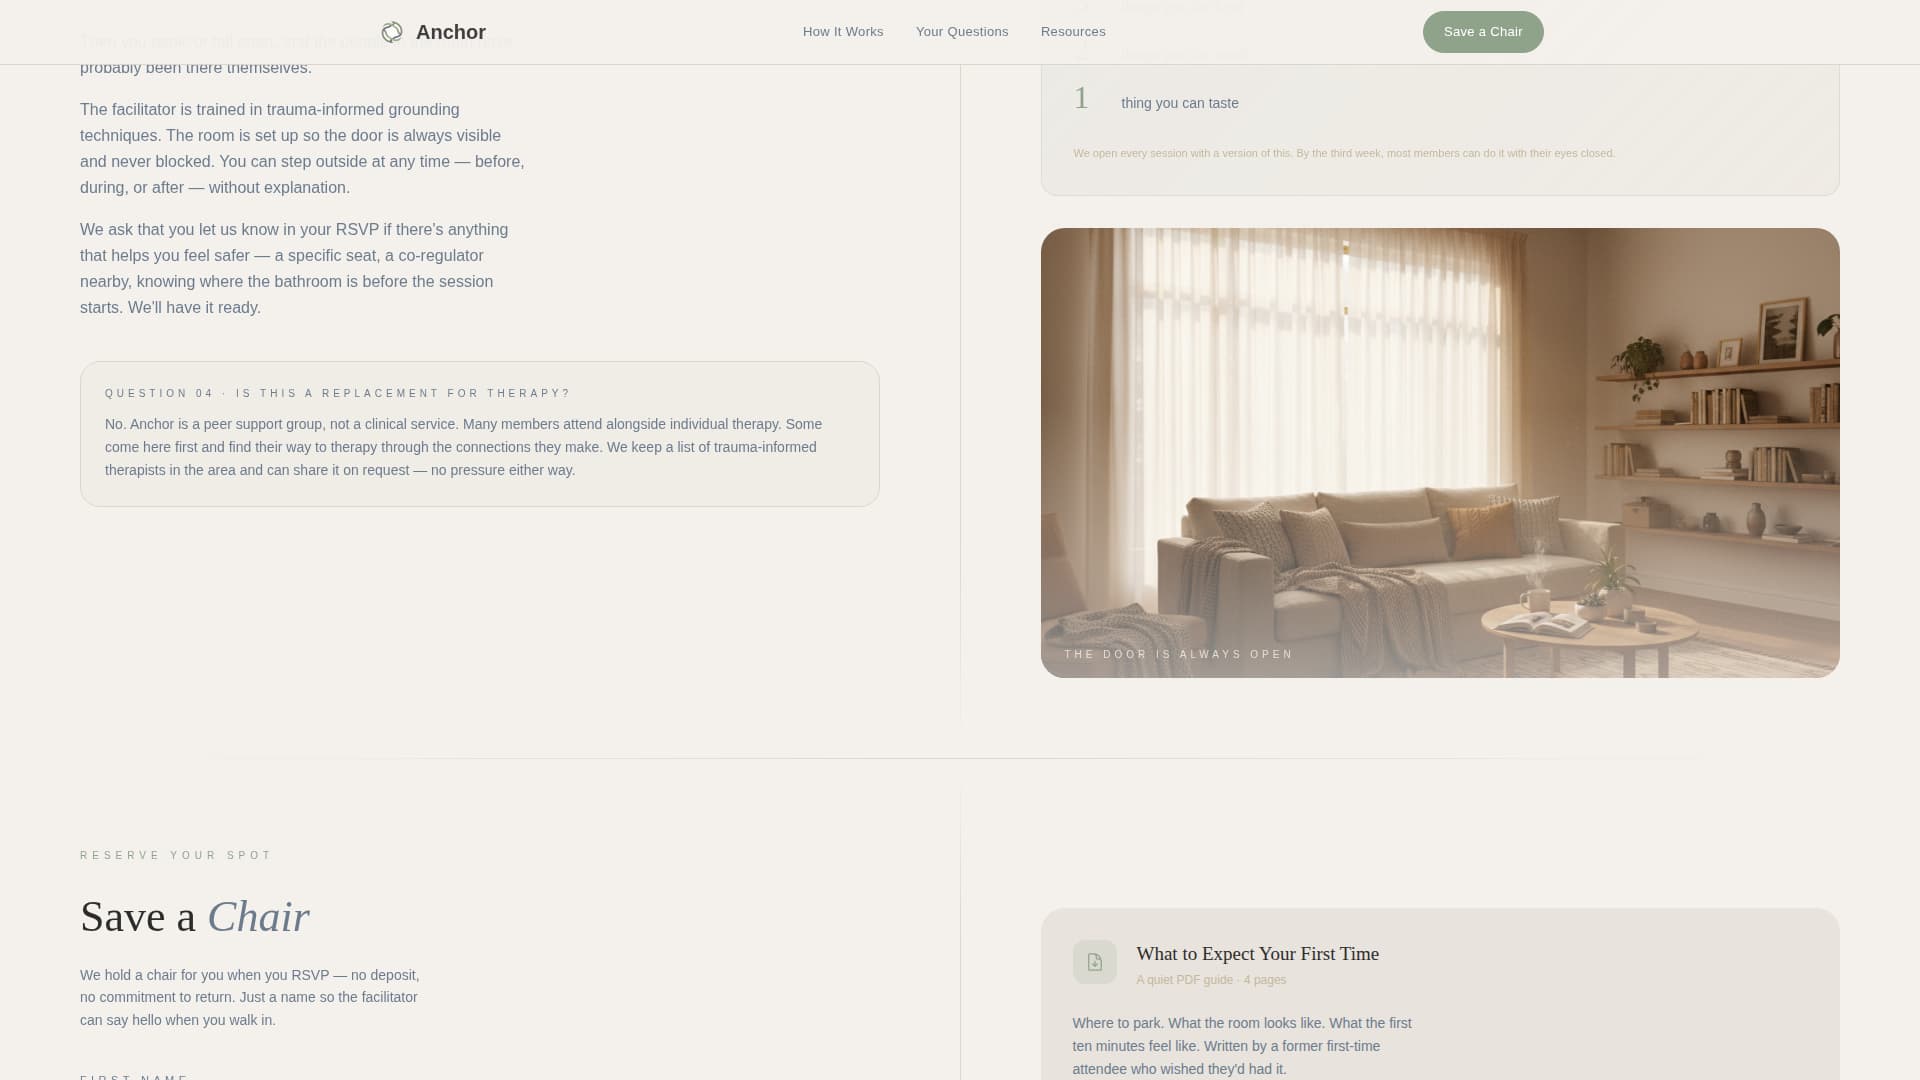The width and height of the screenshot is (1920, 1080).
Task: Go to Your Questions section
Action: pyautogui.click(x=962, y=32)
